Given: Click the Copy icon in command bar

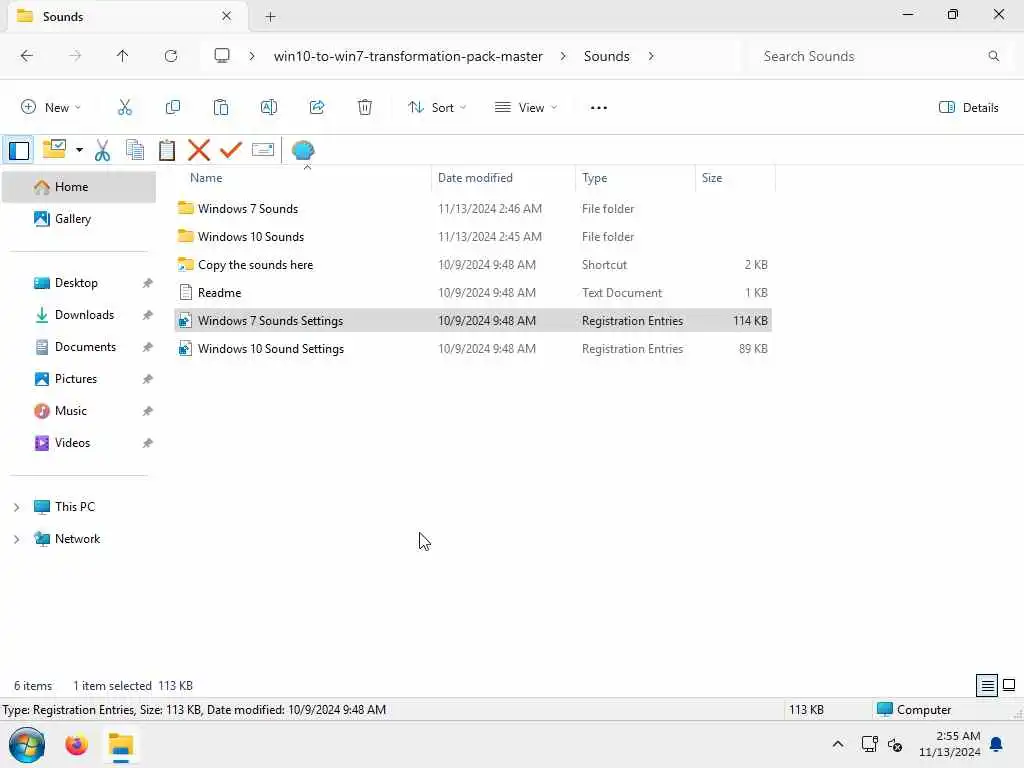Looking at the screenshot, I should (173, 108).
